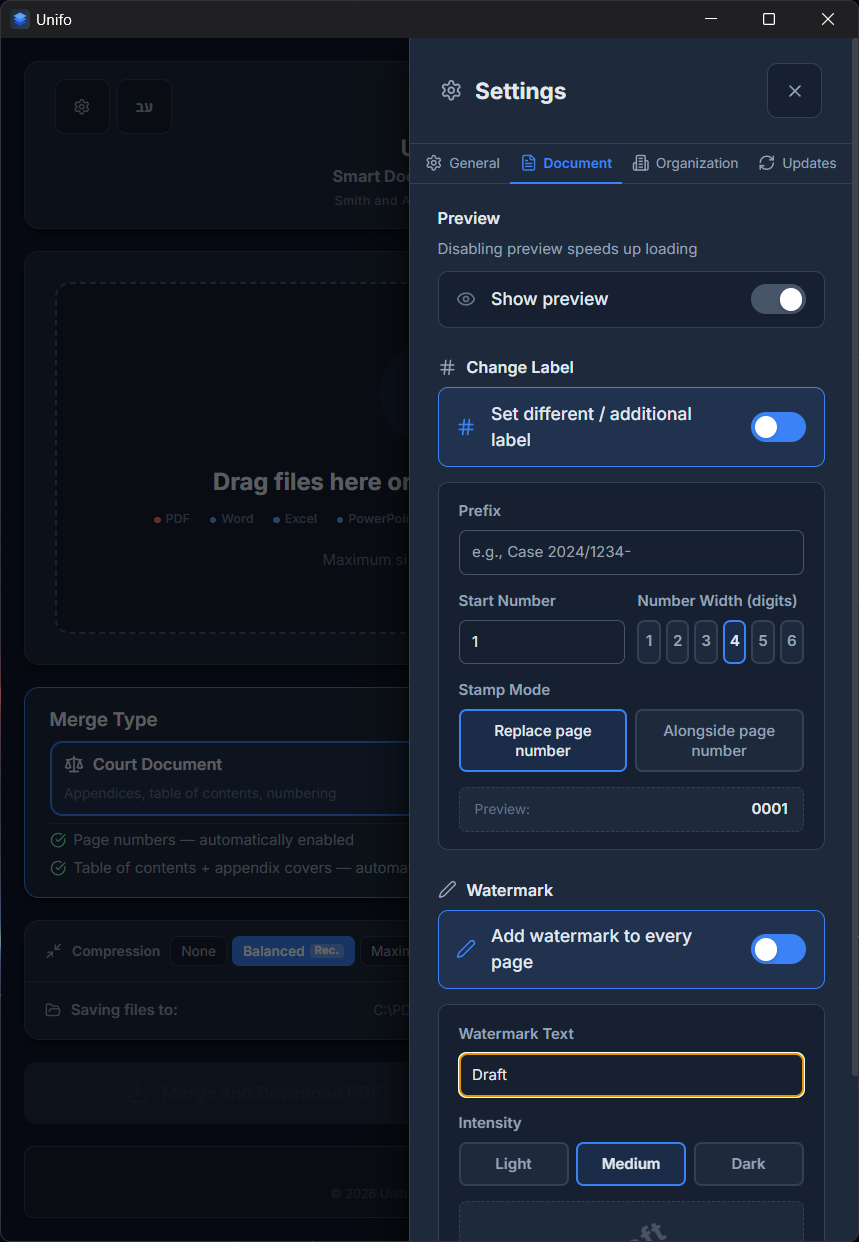859x1242 pixels.
Task: Disable Add watermark to every page
Action: (778, 949)
